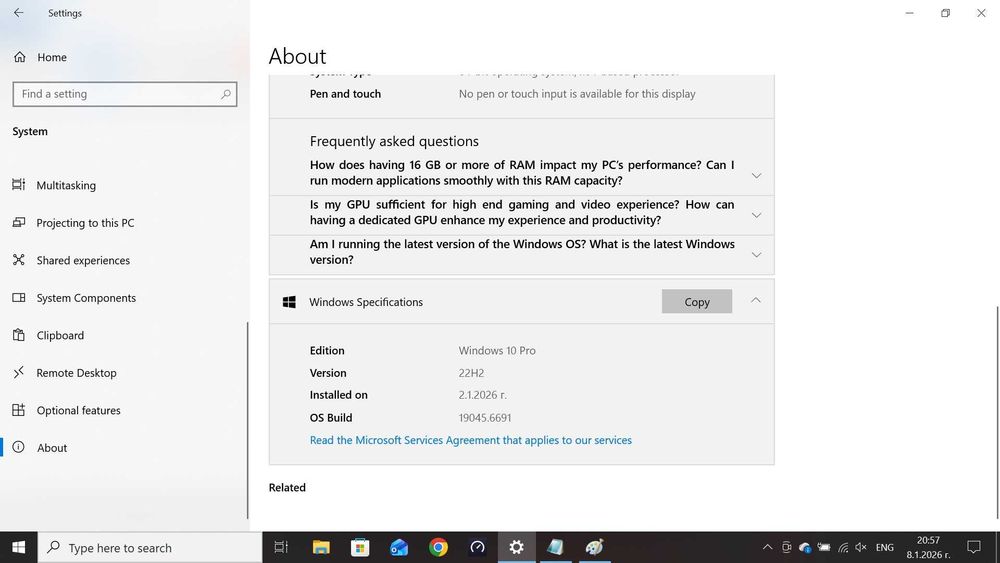Switch the ENG input language indicator
Viewport: 1000px width, 563px height.
pyautogui.click(x=885, y=547)
